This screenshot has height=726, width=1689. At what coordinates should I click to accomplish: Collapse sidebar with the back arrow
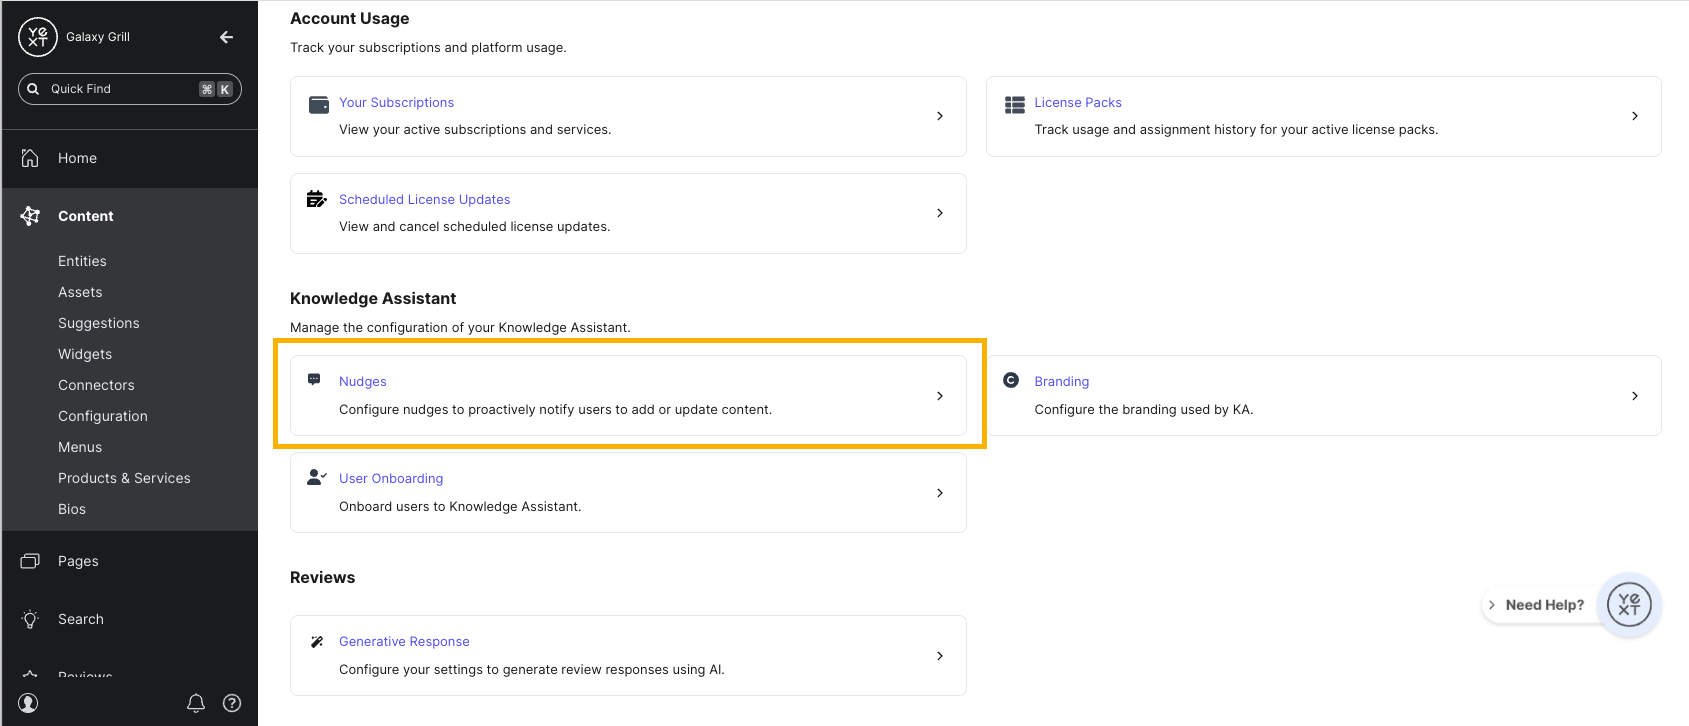[227, 37]
